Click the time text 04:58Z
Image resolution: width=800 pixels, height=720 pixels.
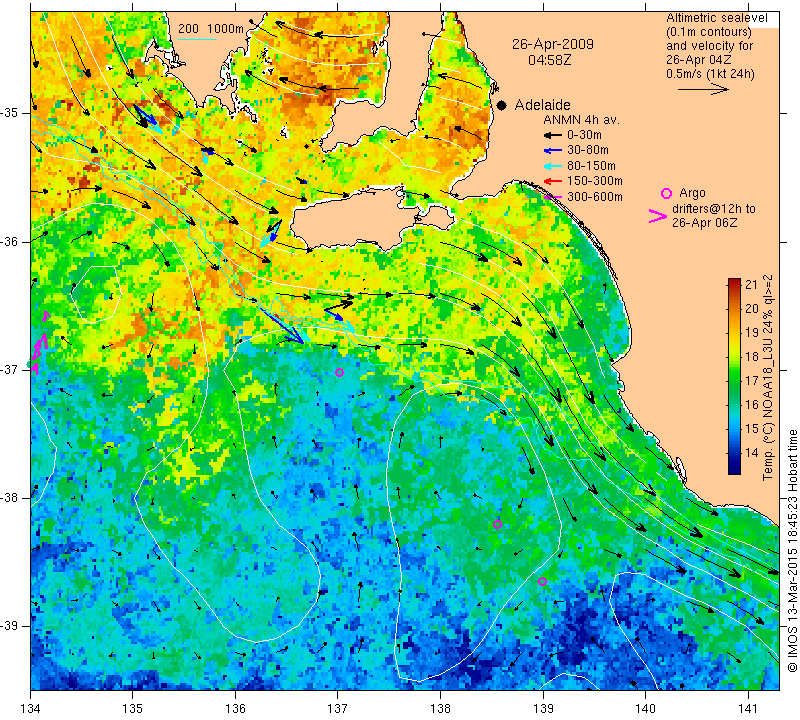tap(549, 60)
